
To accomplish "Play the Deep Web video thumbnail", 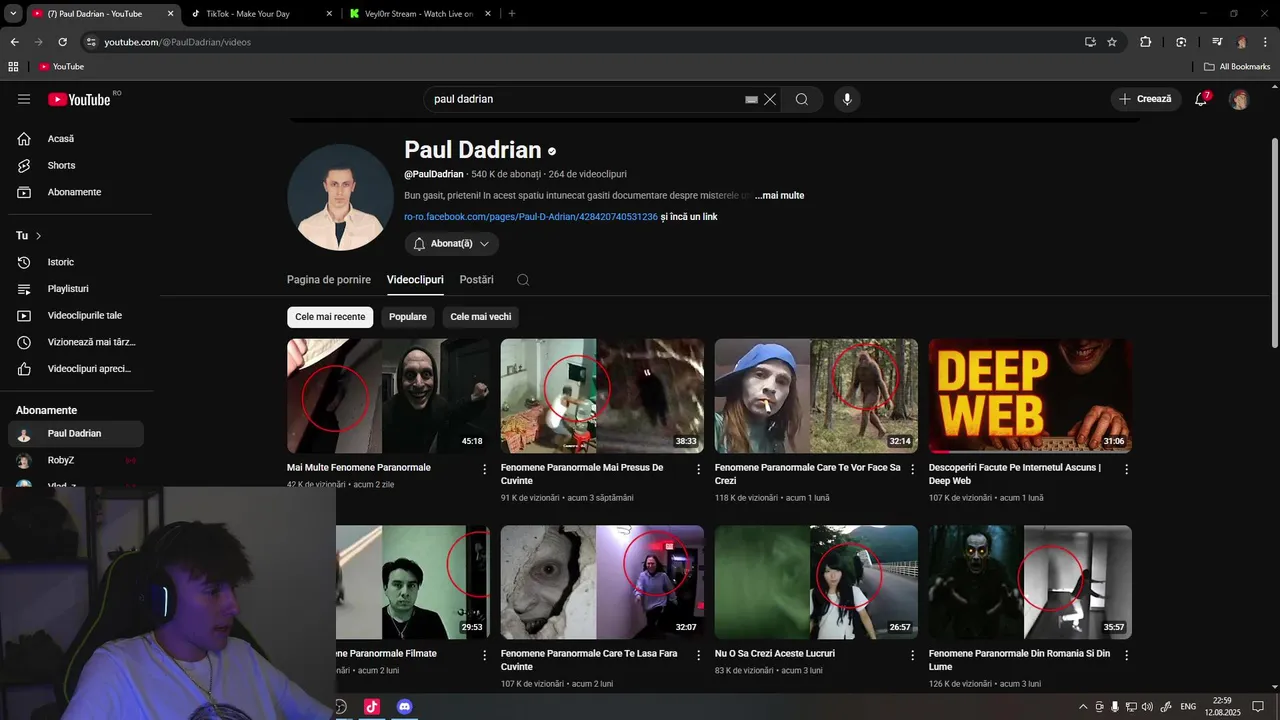I will (x=1030, y=396).
